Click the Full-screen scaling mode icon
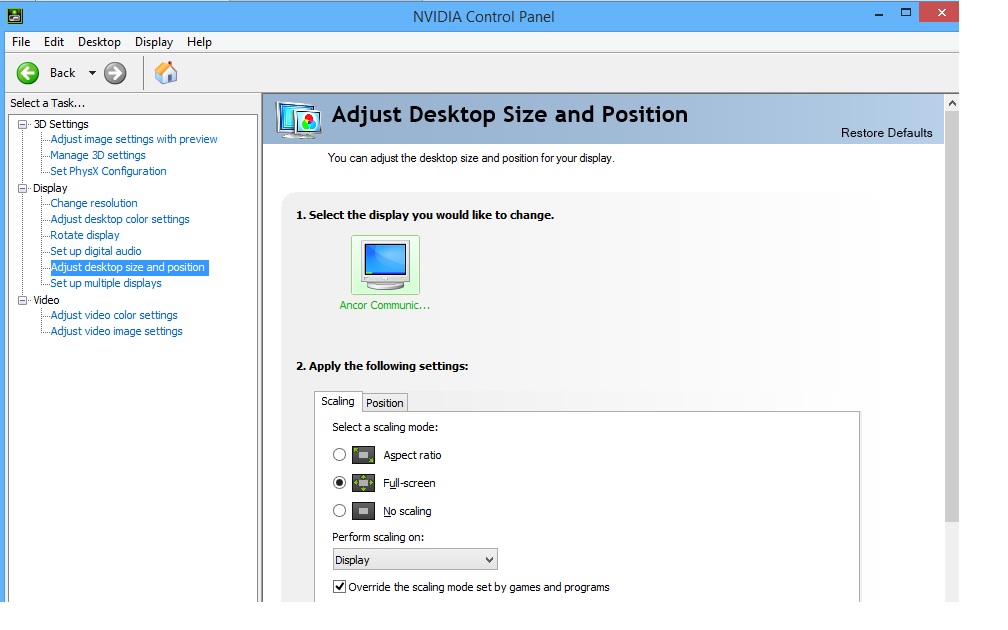This screenshot has width=1008, height=630. [363, 483]
